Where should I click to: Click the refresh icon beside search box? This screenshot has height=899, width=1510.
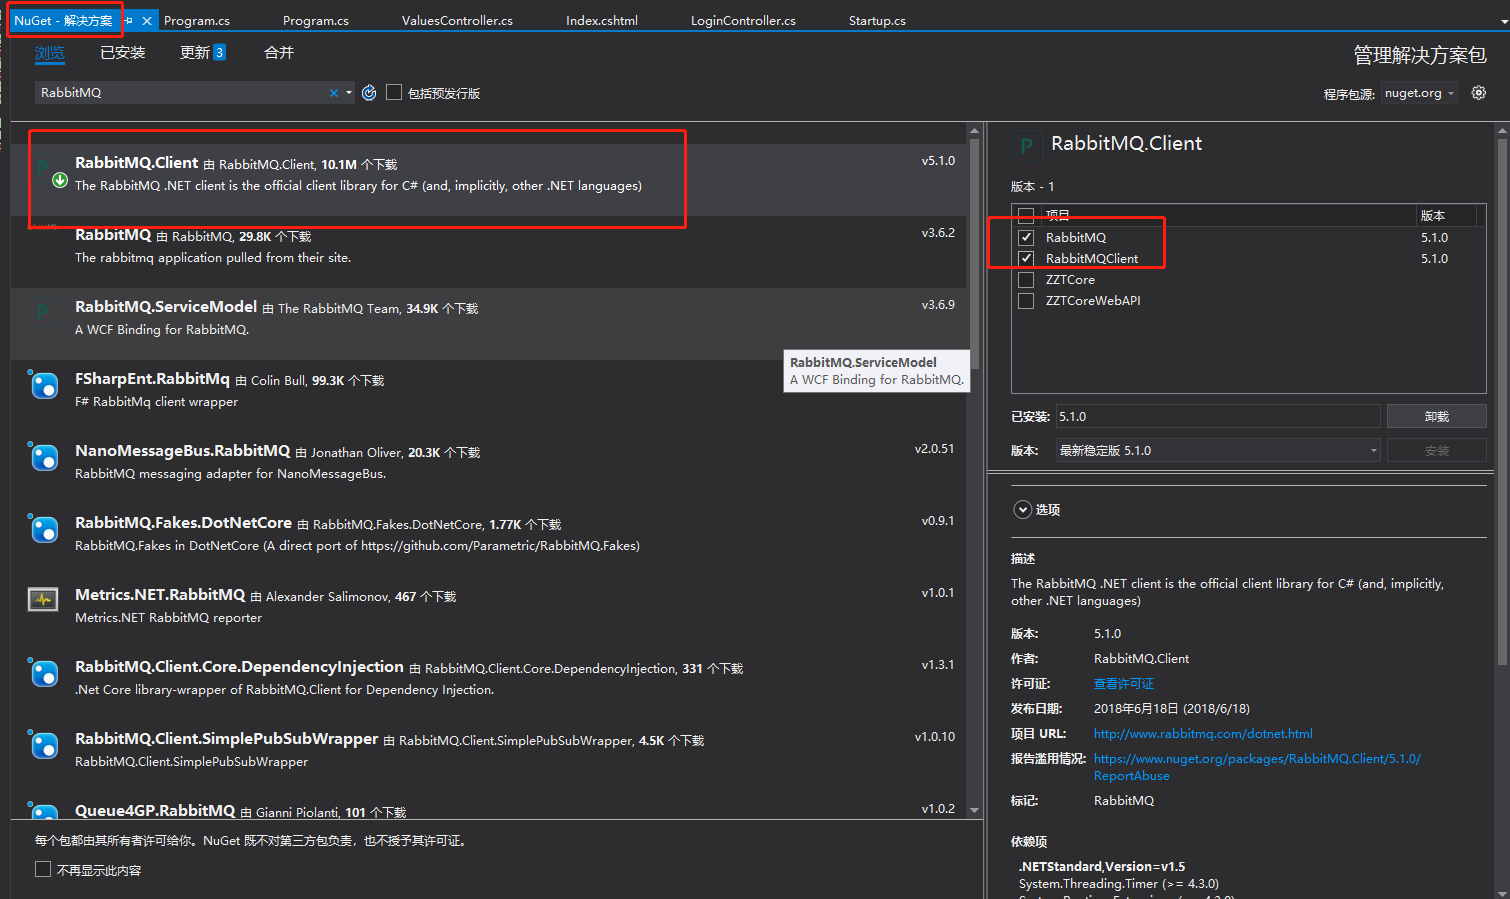point(369,93)
